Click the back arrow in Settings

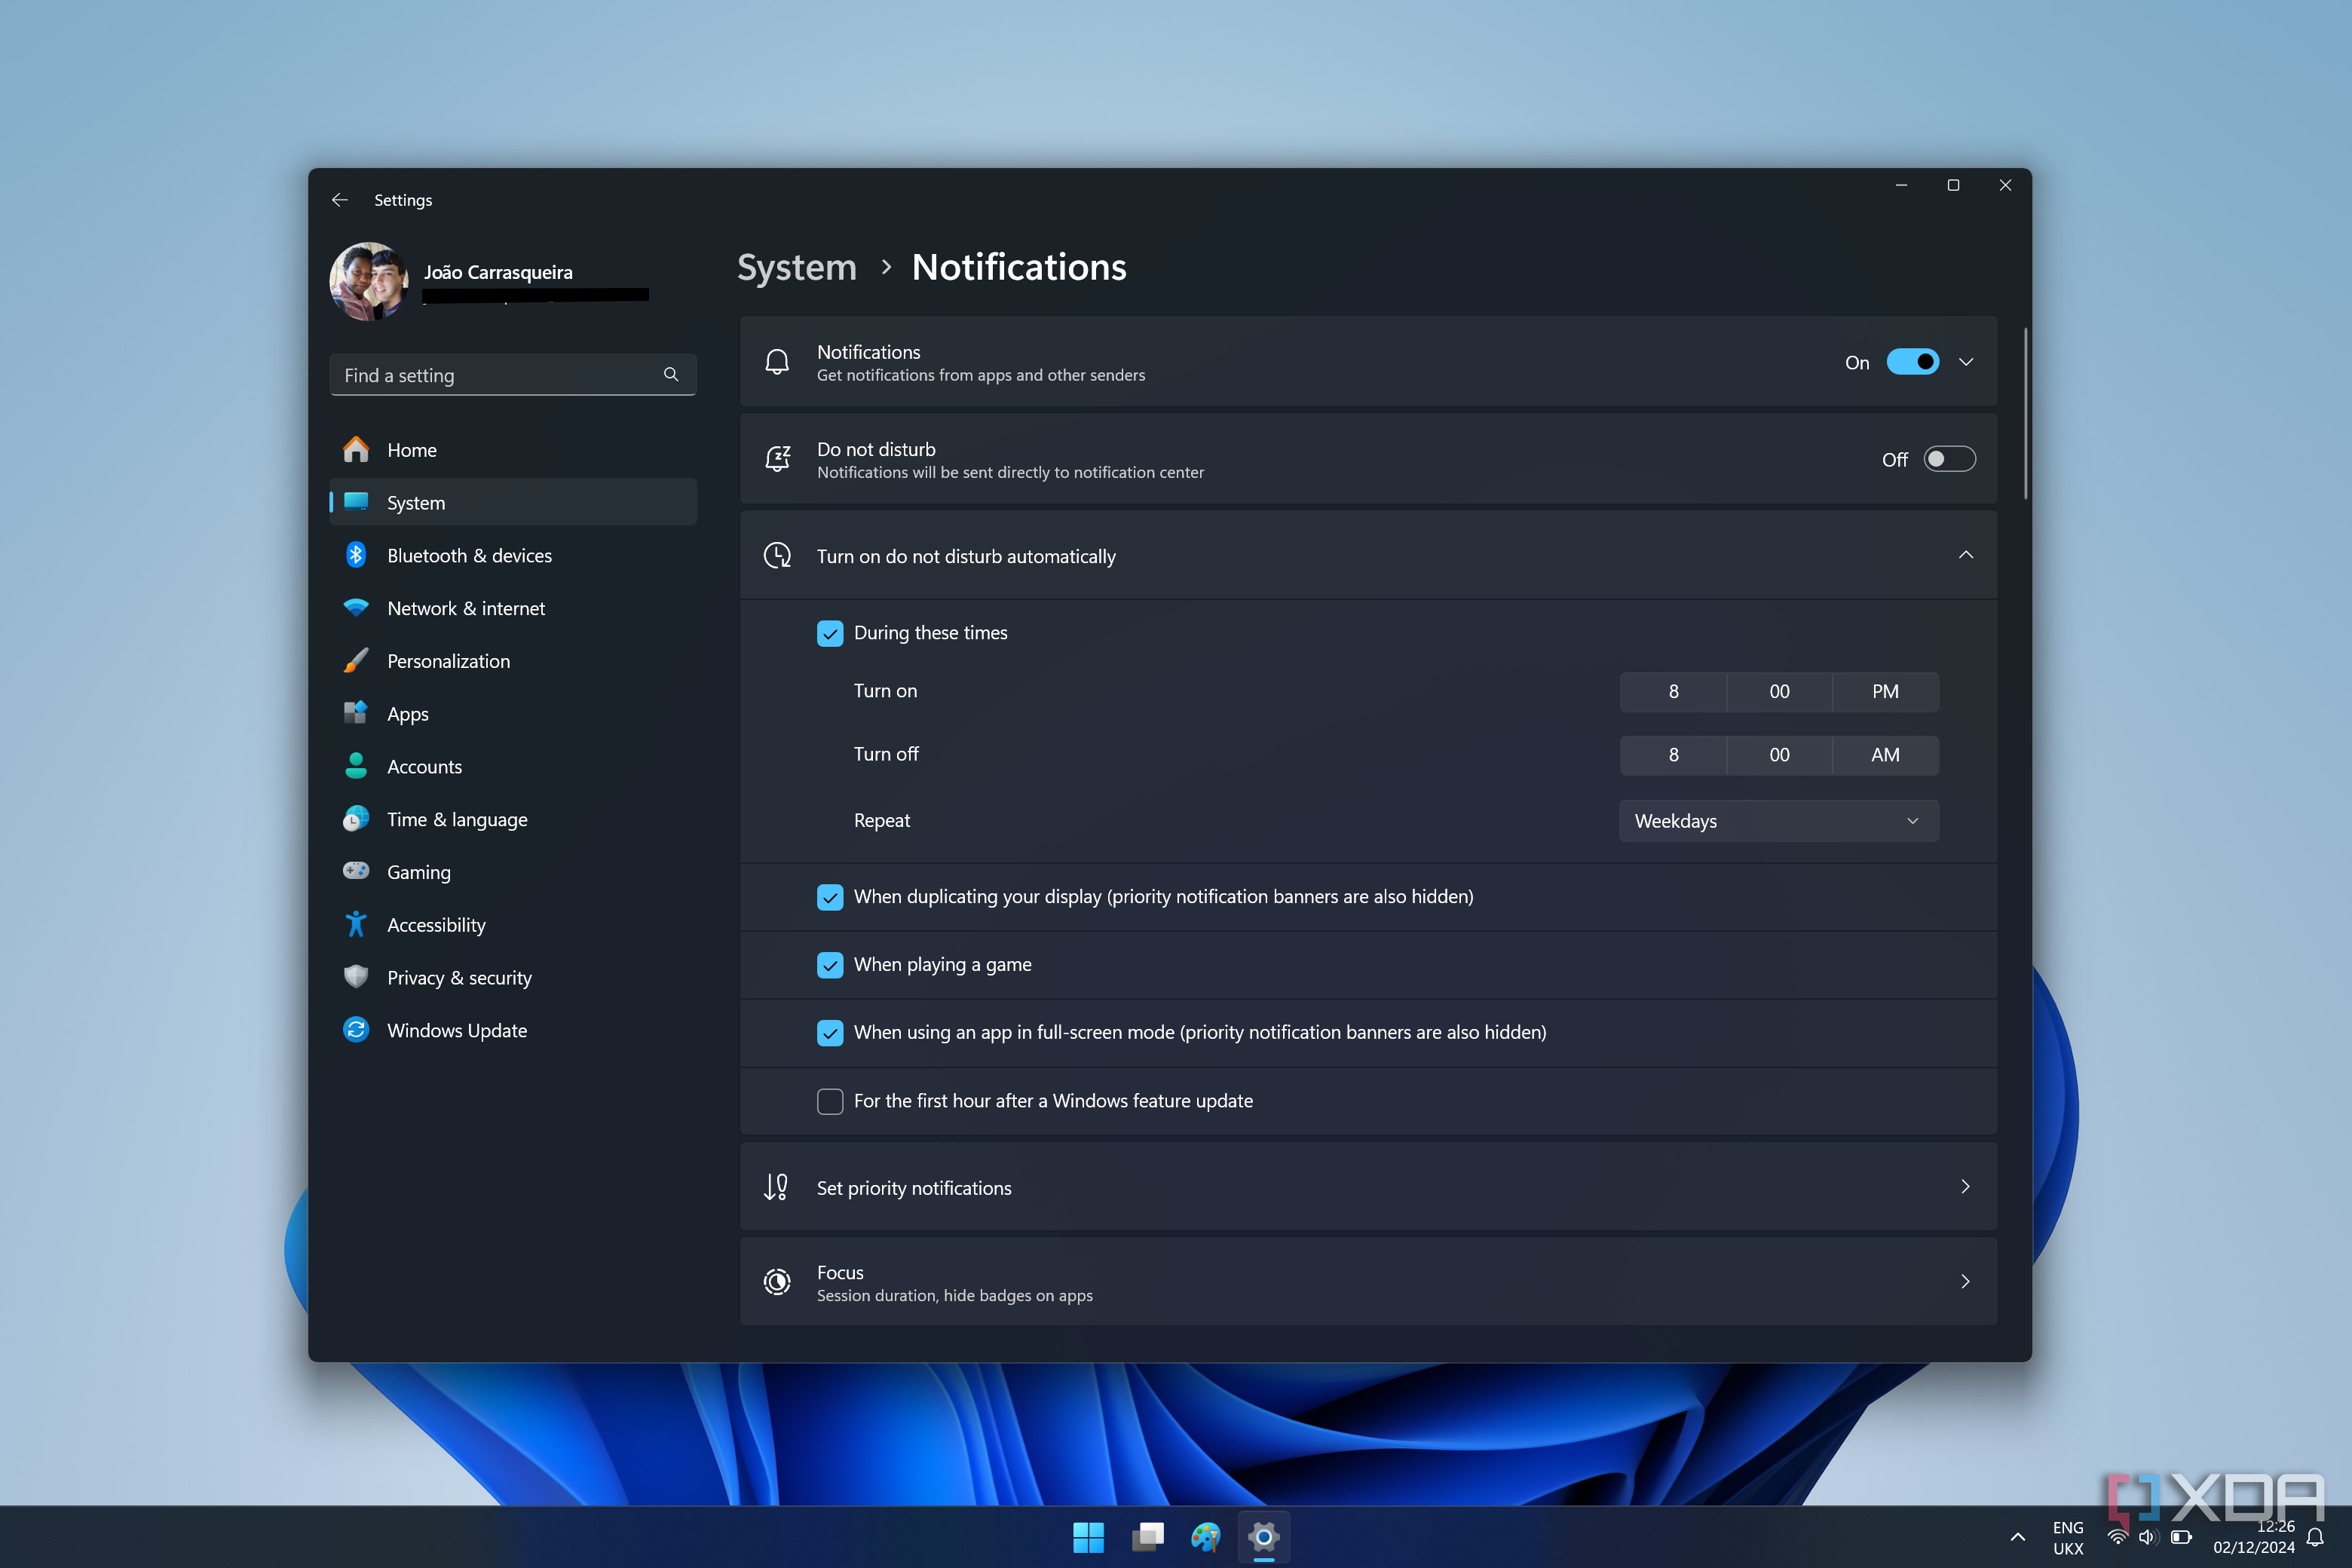click(339, 199)
